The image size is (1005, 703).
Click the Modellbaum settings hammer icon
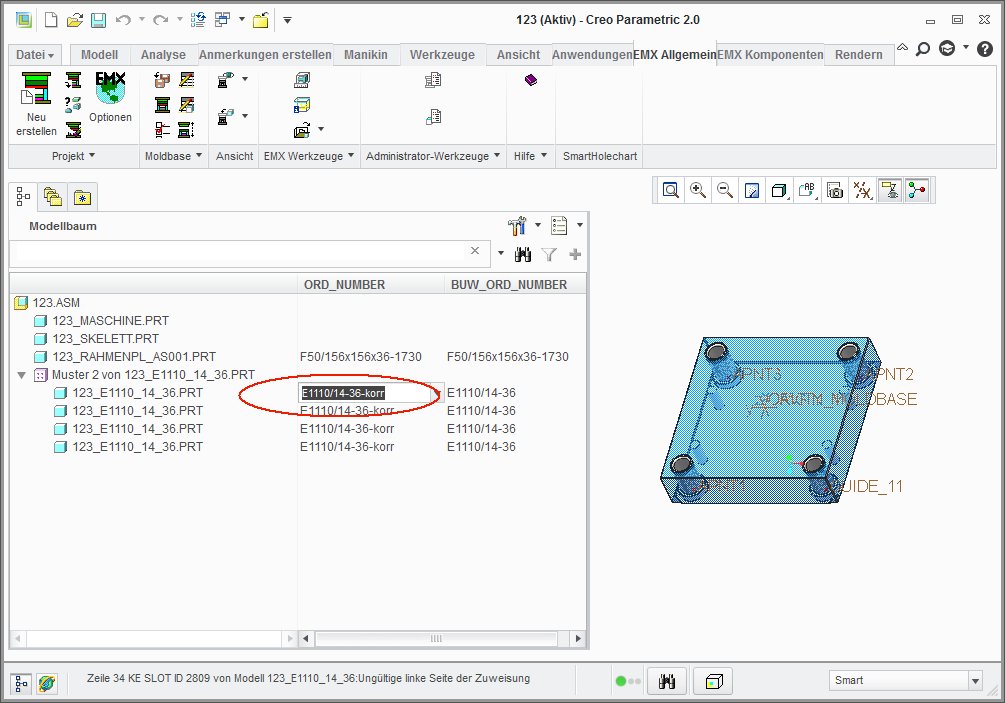[517, 226]
